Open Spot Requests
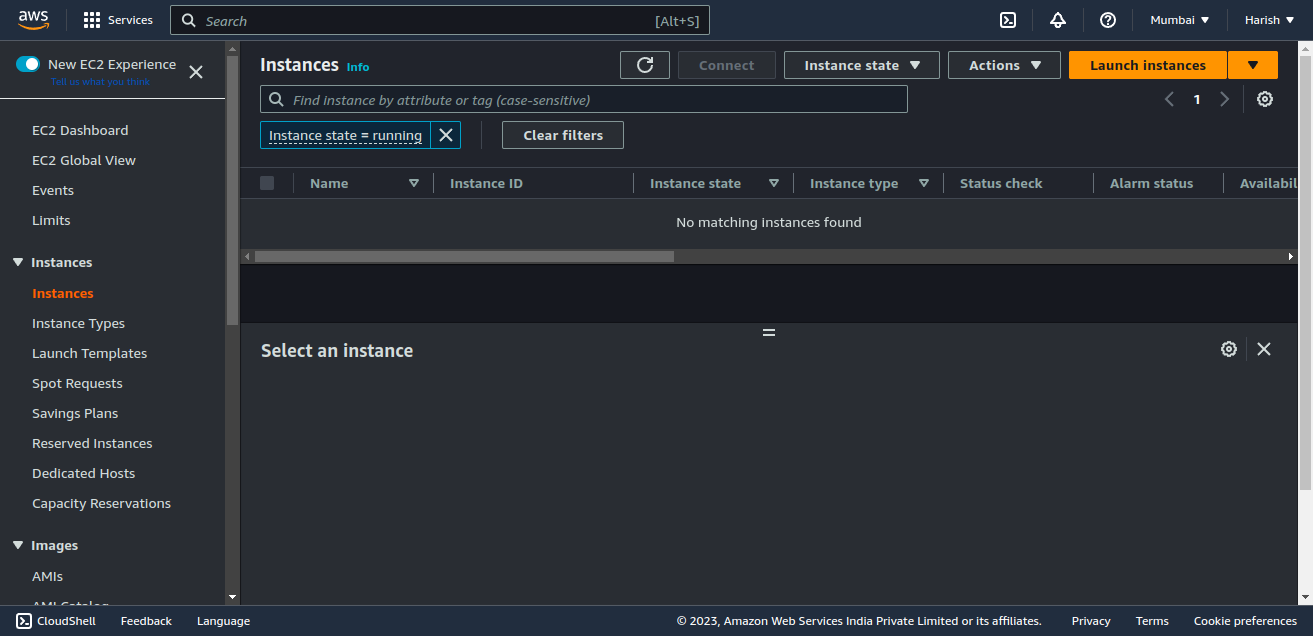This screenshot has width=1313, height=636. (x=77, y=383)
